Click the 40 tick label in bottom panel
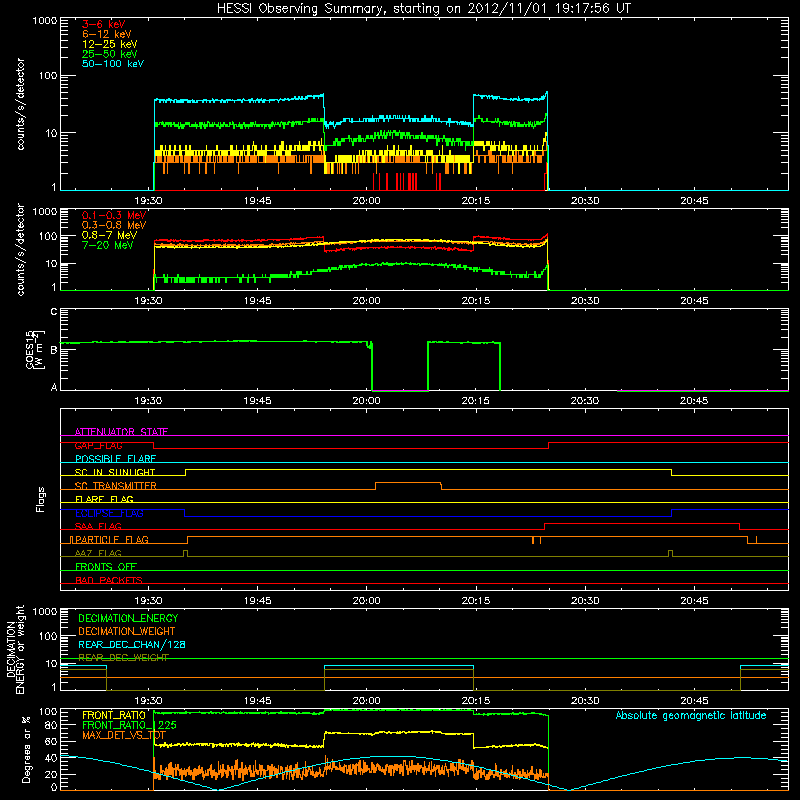This screenshot has width=800, height=800. pos(51,758)
